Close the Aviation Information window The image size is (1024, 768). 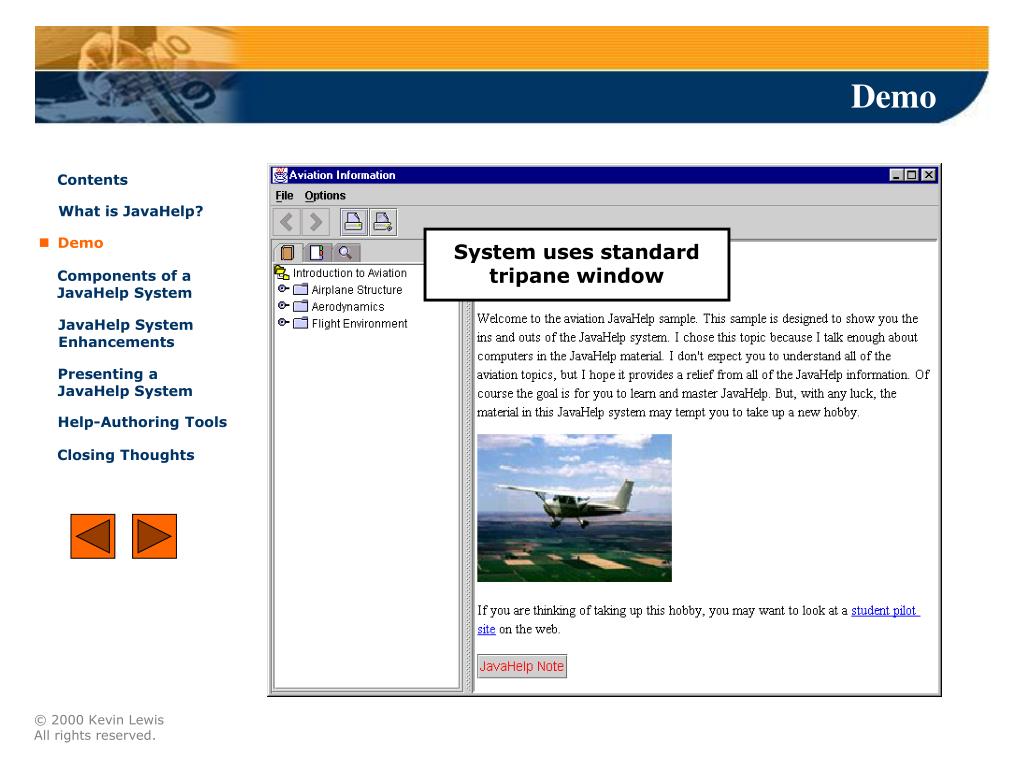click(928, 175)
